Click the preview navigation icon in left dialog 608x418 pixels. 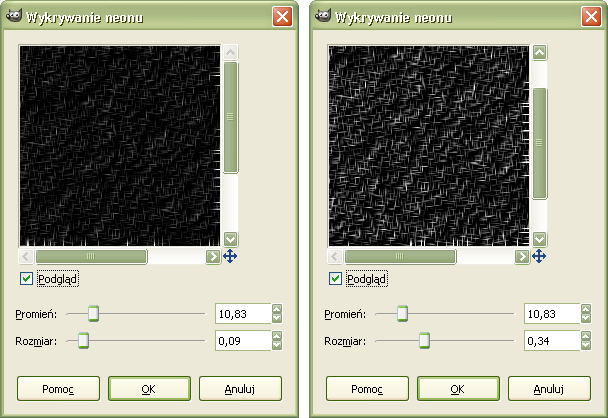(230, 257)
